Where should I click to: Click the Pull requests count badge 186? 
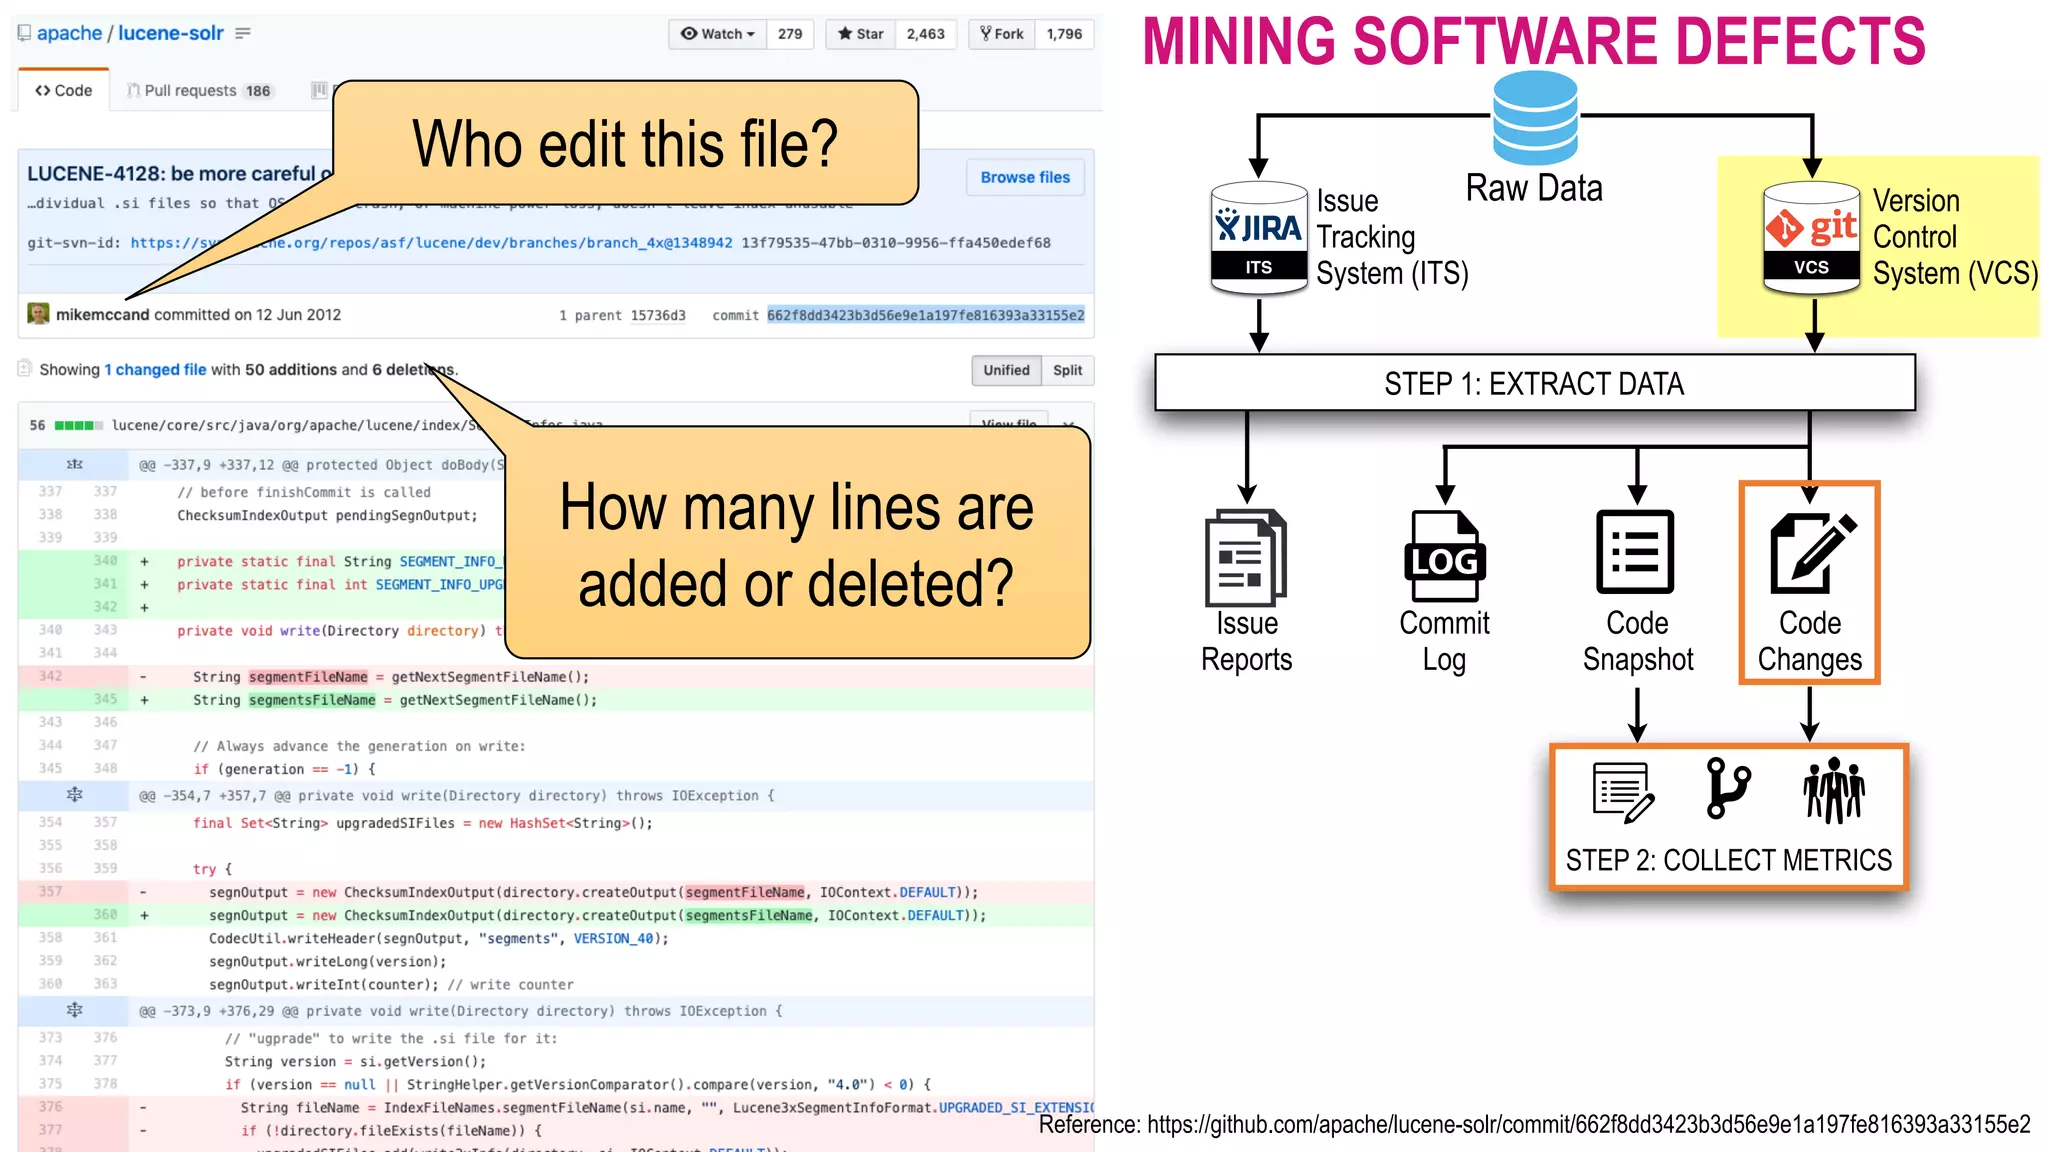258,91
